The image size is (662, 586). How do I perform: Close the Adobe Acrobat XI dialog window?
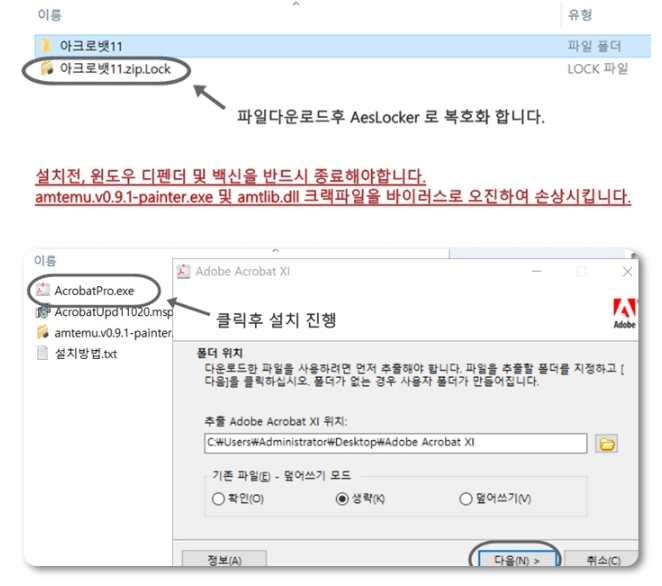click(x=627, y=271)
